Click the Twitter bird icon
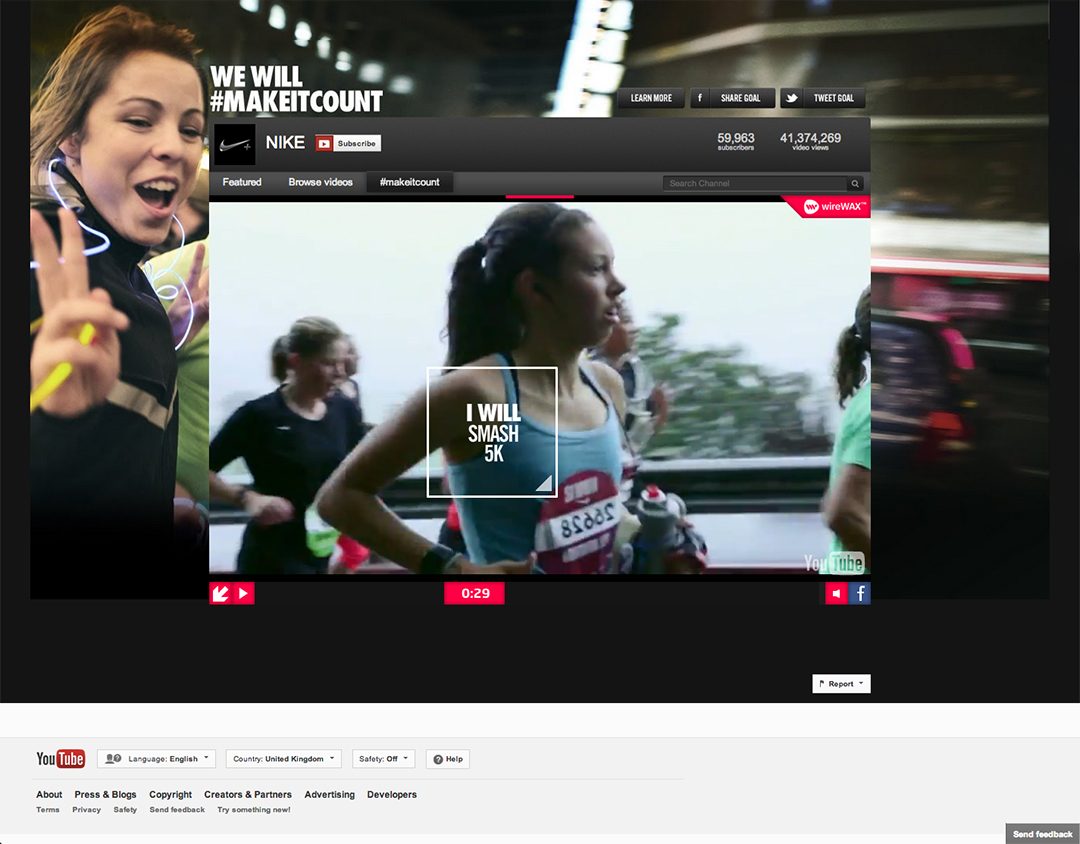 [791, 98]
